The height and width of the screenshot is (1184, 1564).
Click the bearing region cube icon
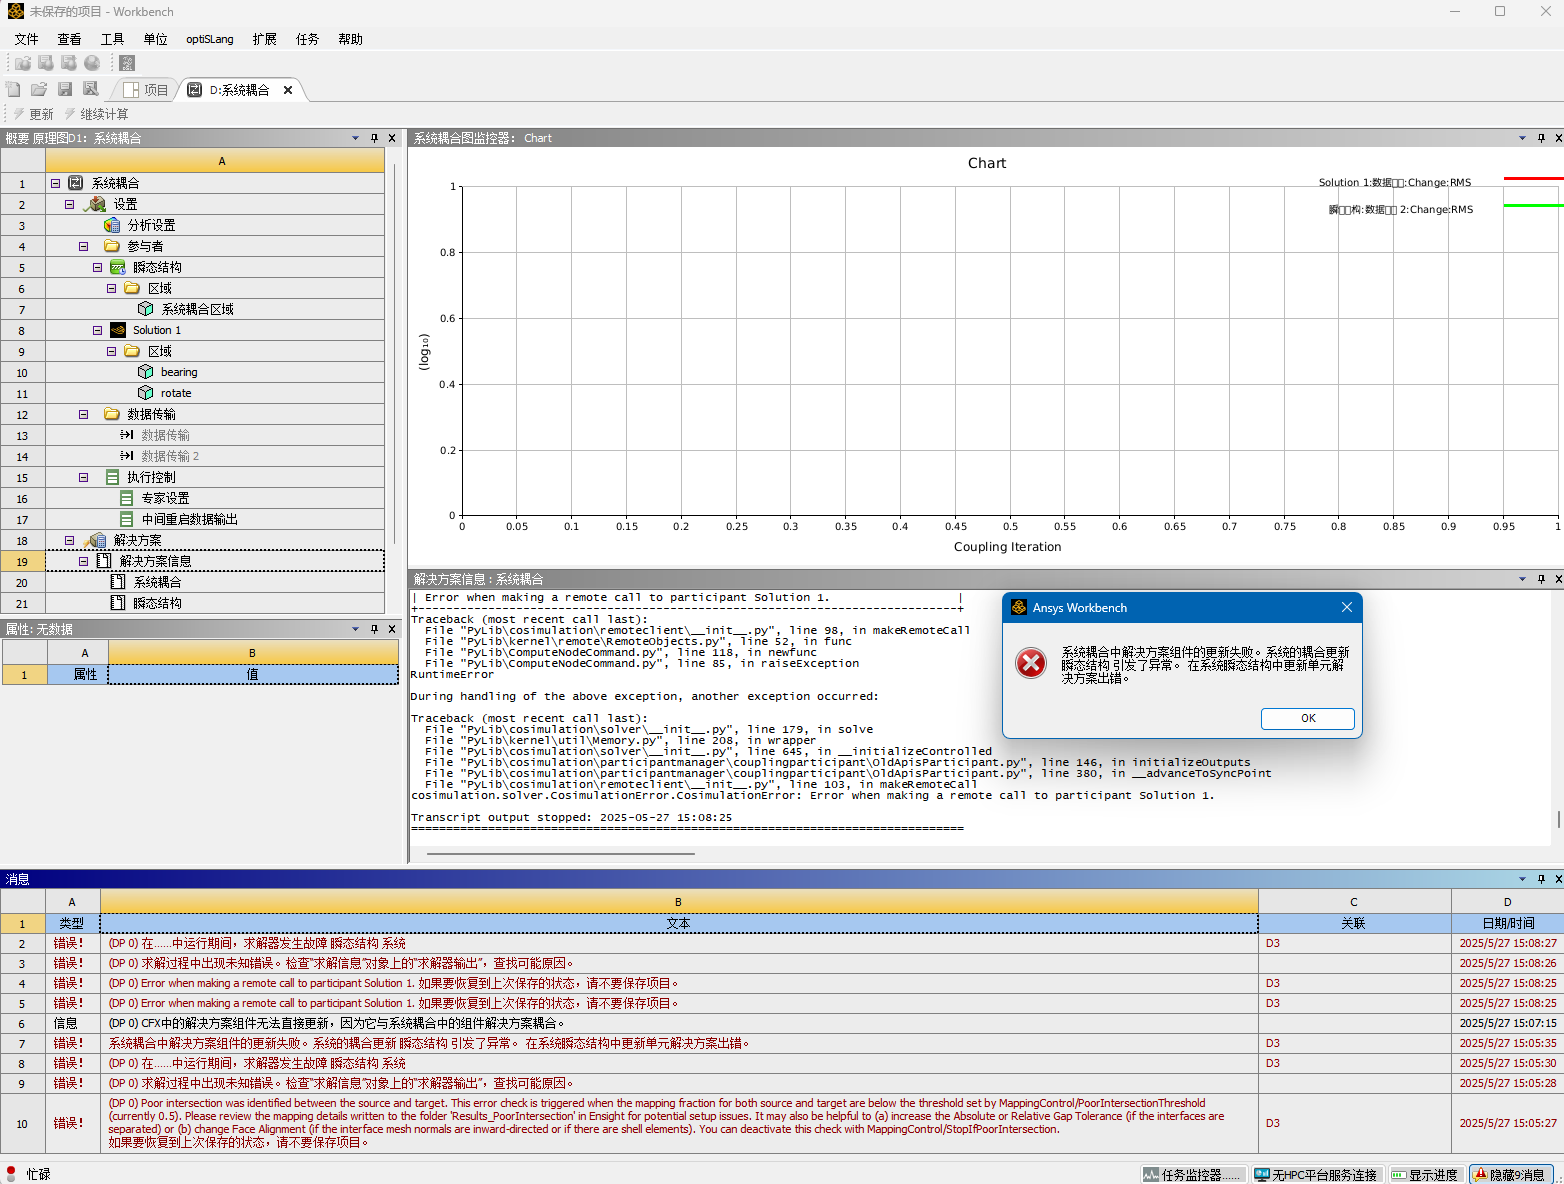[x=146, y=372]
